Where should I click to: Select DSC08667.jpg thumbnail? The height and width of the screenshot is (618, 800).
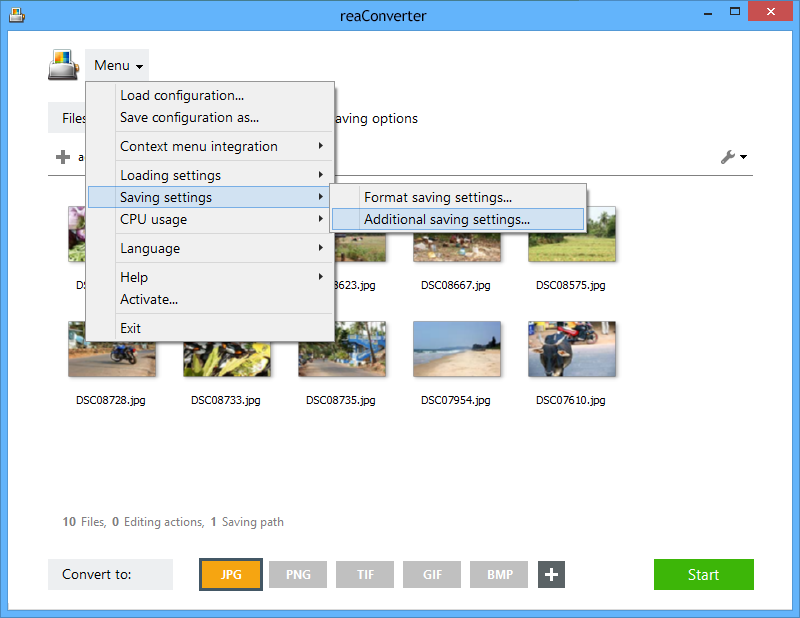pos(457,246)
